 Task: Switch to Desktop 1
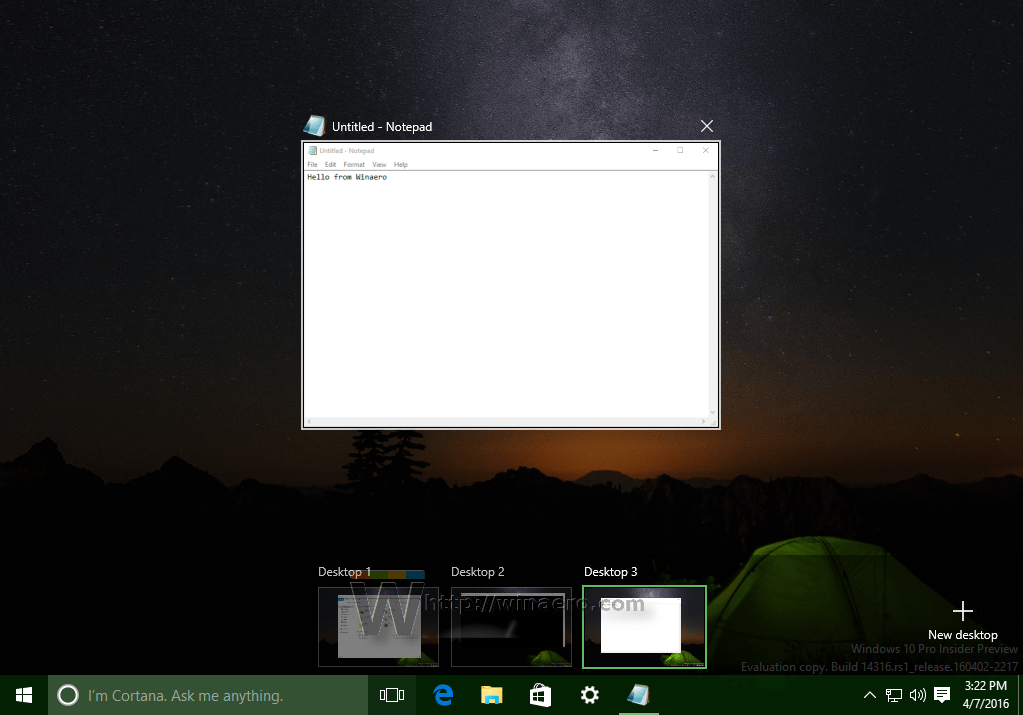coord(378,627)
